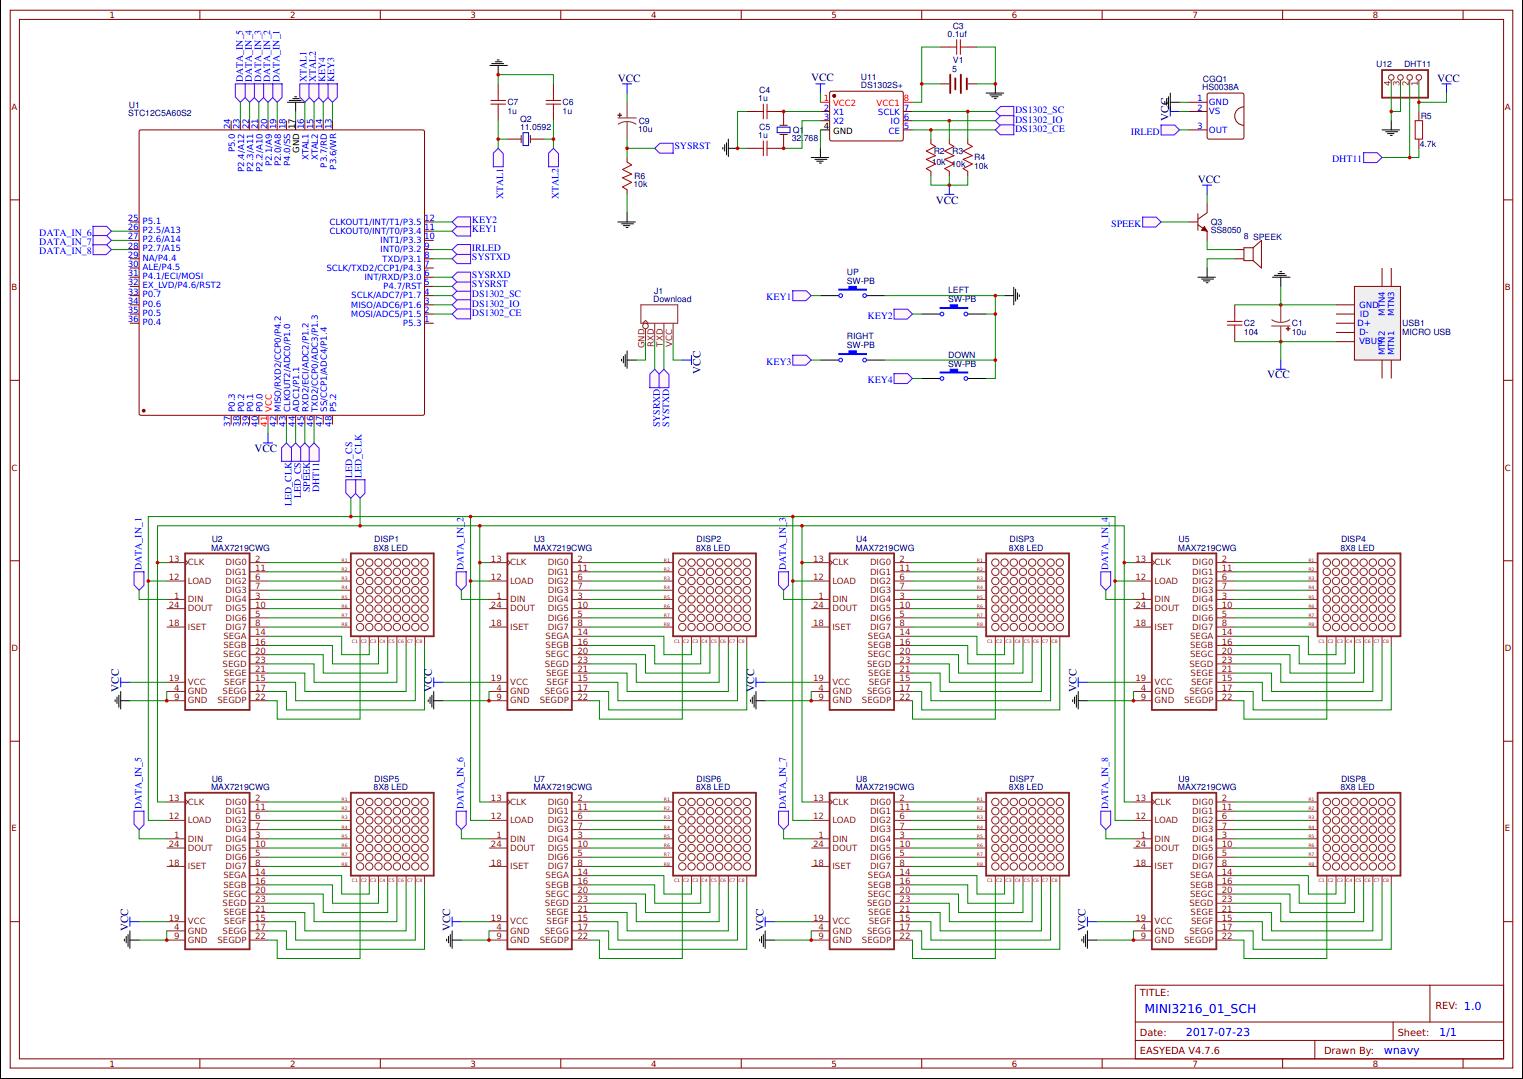This screenshot has height=1079, width=1523.
Task: Click the U6 designator label
Action: tap(217, 779)
